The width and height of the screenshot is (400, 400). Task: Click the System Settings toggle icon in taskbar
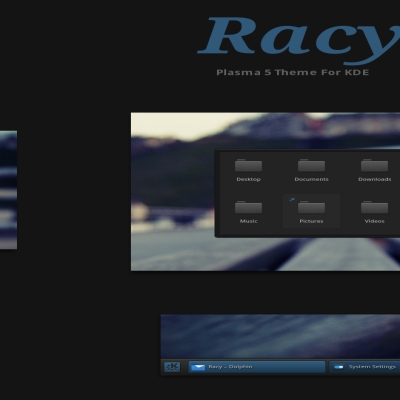coord(339,367)
